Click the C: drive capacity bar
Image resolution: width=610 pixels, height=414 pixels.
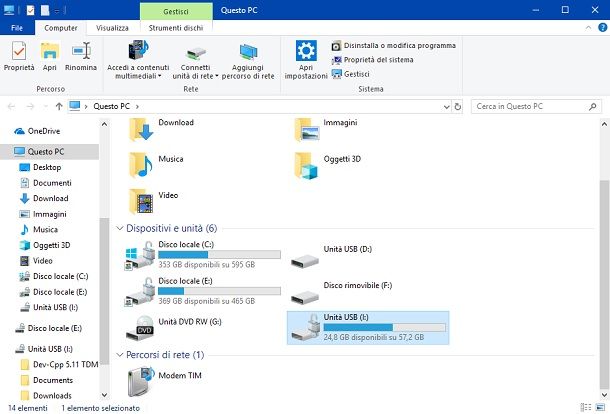pyautogui.click(x=219, y=255)
